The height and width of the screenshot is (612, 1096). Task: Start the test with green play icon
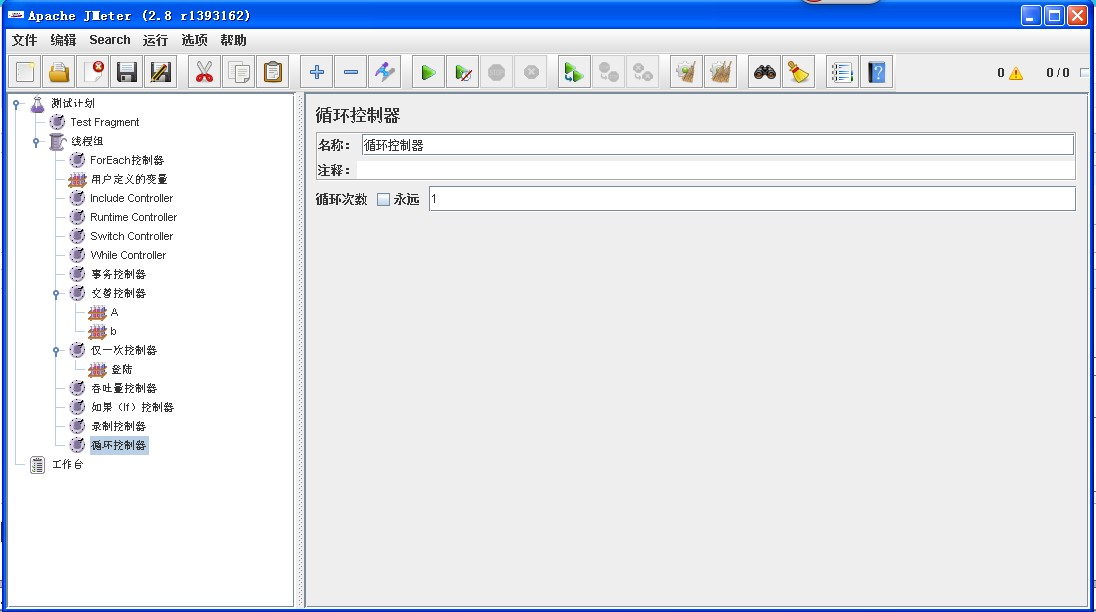click(428, 72)
